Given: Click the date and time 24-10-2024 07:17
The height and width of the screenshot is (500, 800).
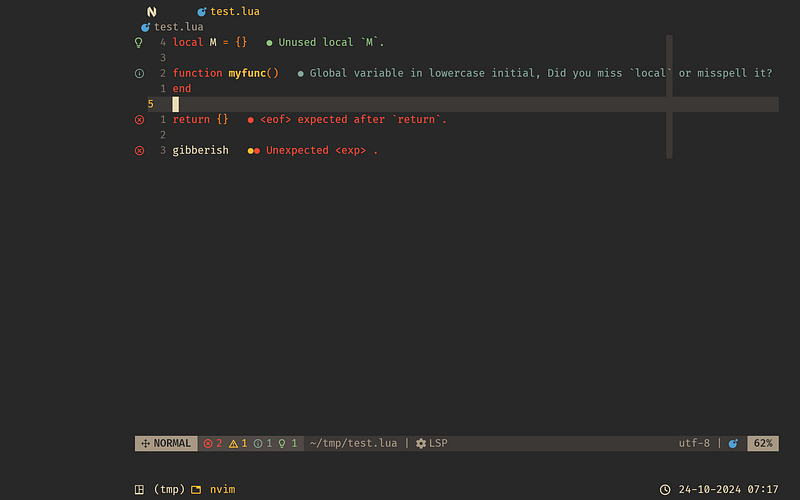Looking at the screenshot, I should coord(728,489).
